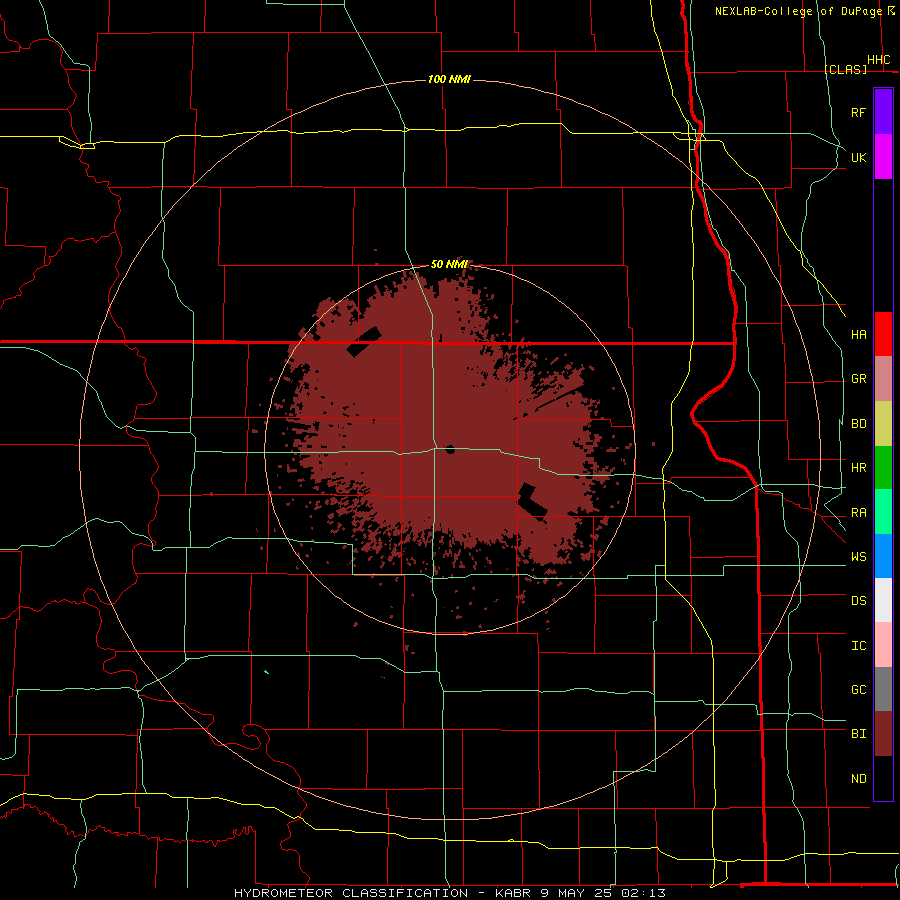
Task: Click the BD legend label
Action: [x=858, y=424]
